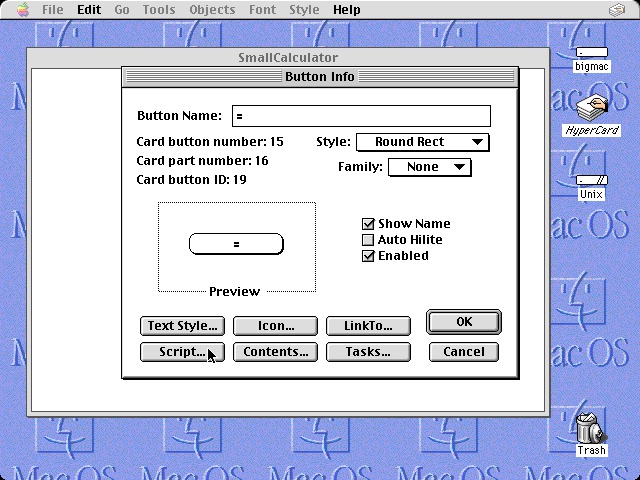This screenshot has height=480, width=640.
Task: Click the Tasks... button
Action: coord(368,352)
